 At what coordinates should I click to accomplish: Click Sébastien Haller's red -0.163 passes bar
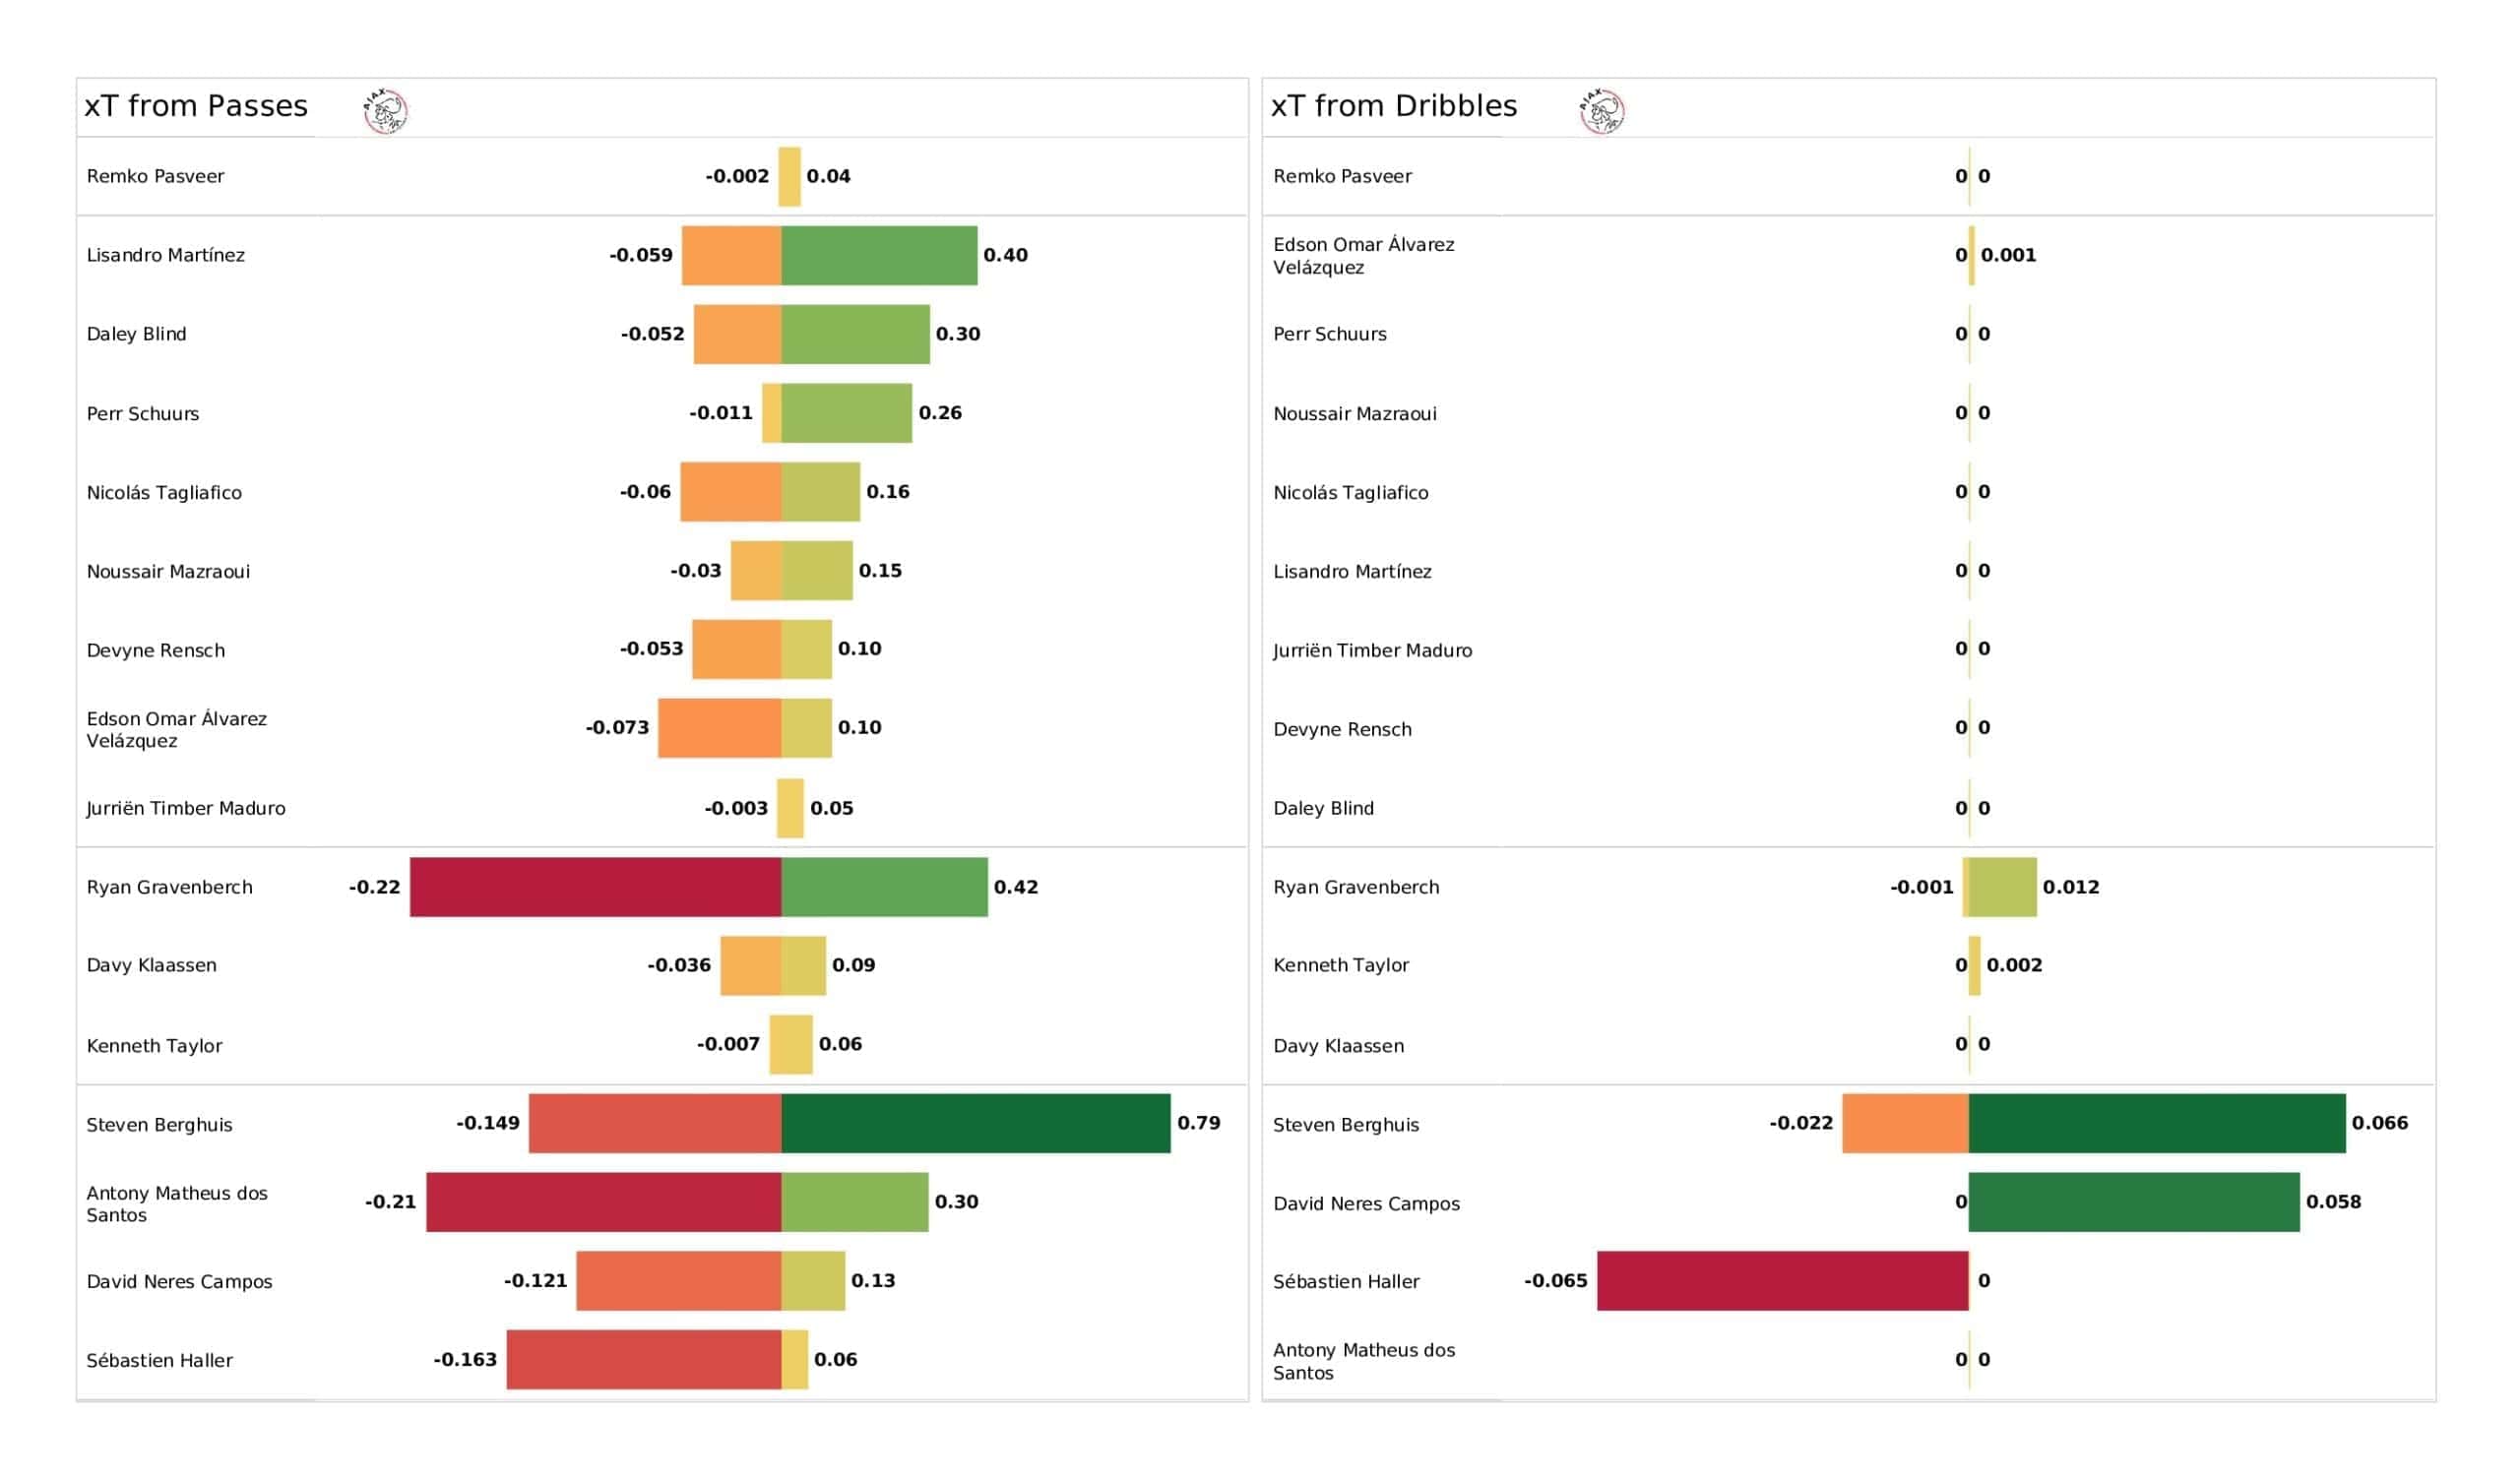click(x=644, y=1360)
